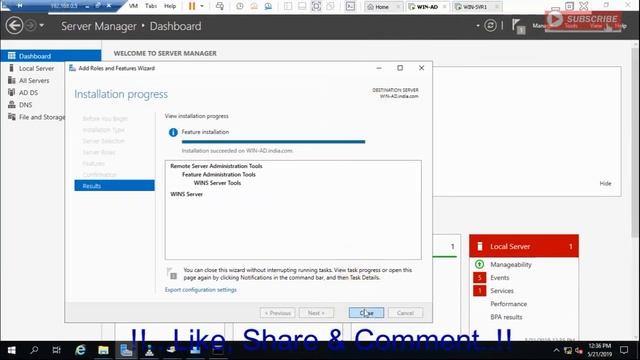The width and height of the screenshot is (640, 360).
Task: Click Server Manager taskbar icon
Action: click(x=126, y=350)
